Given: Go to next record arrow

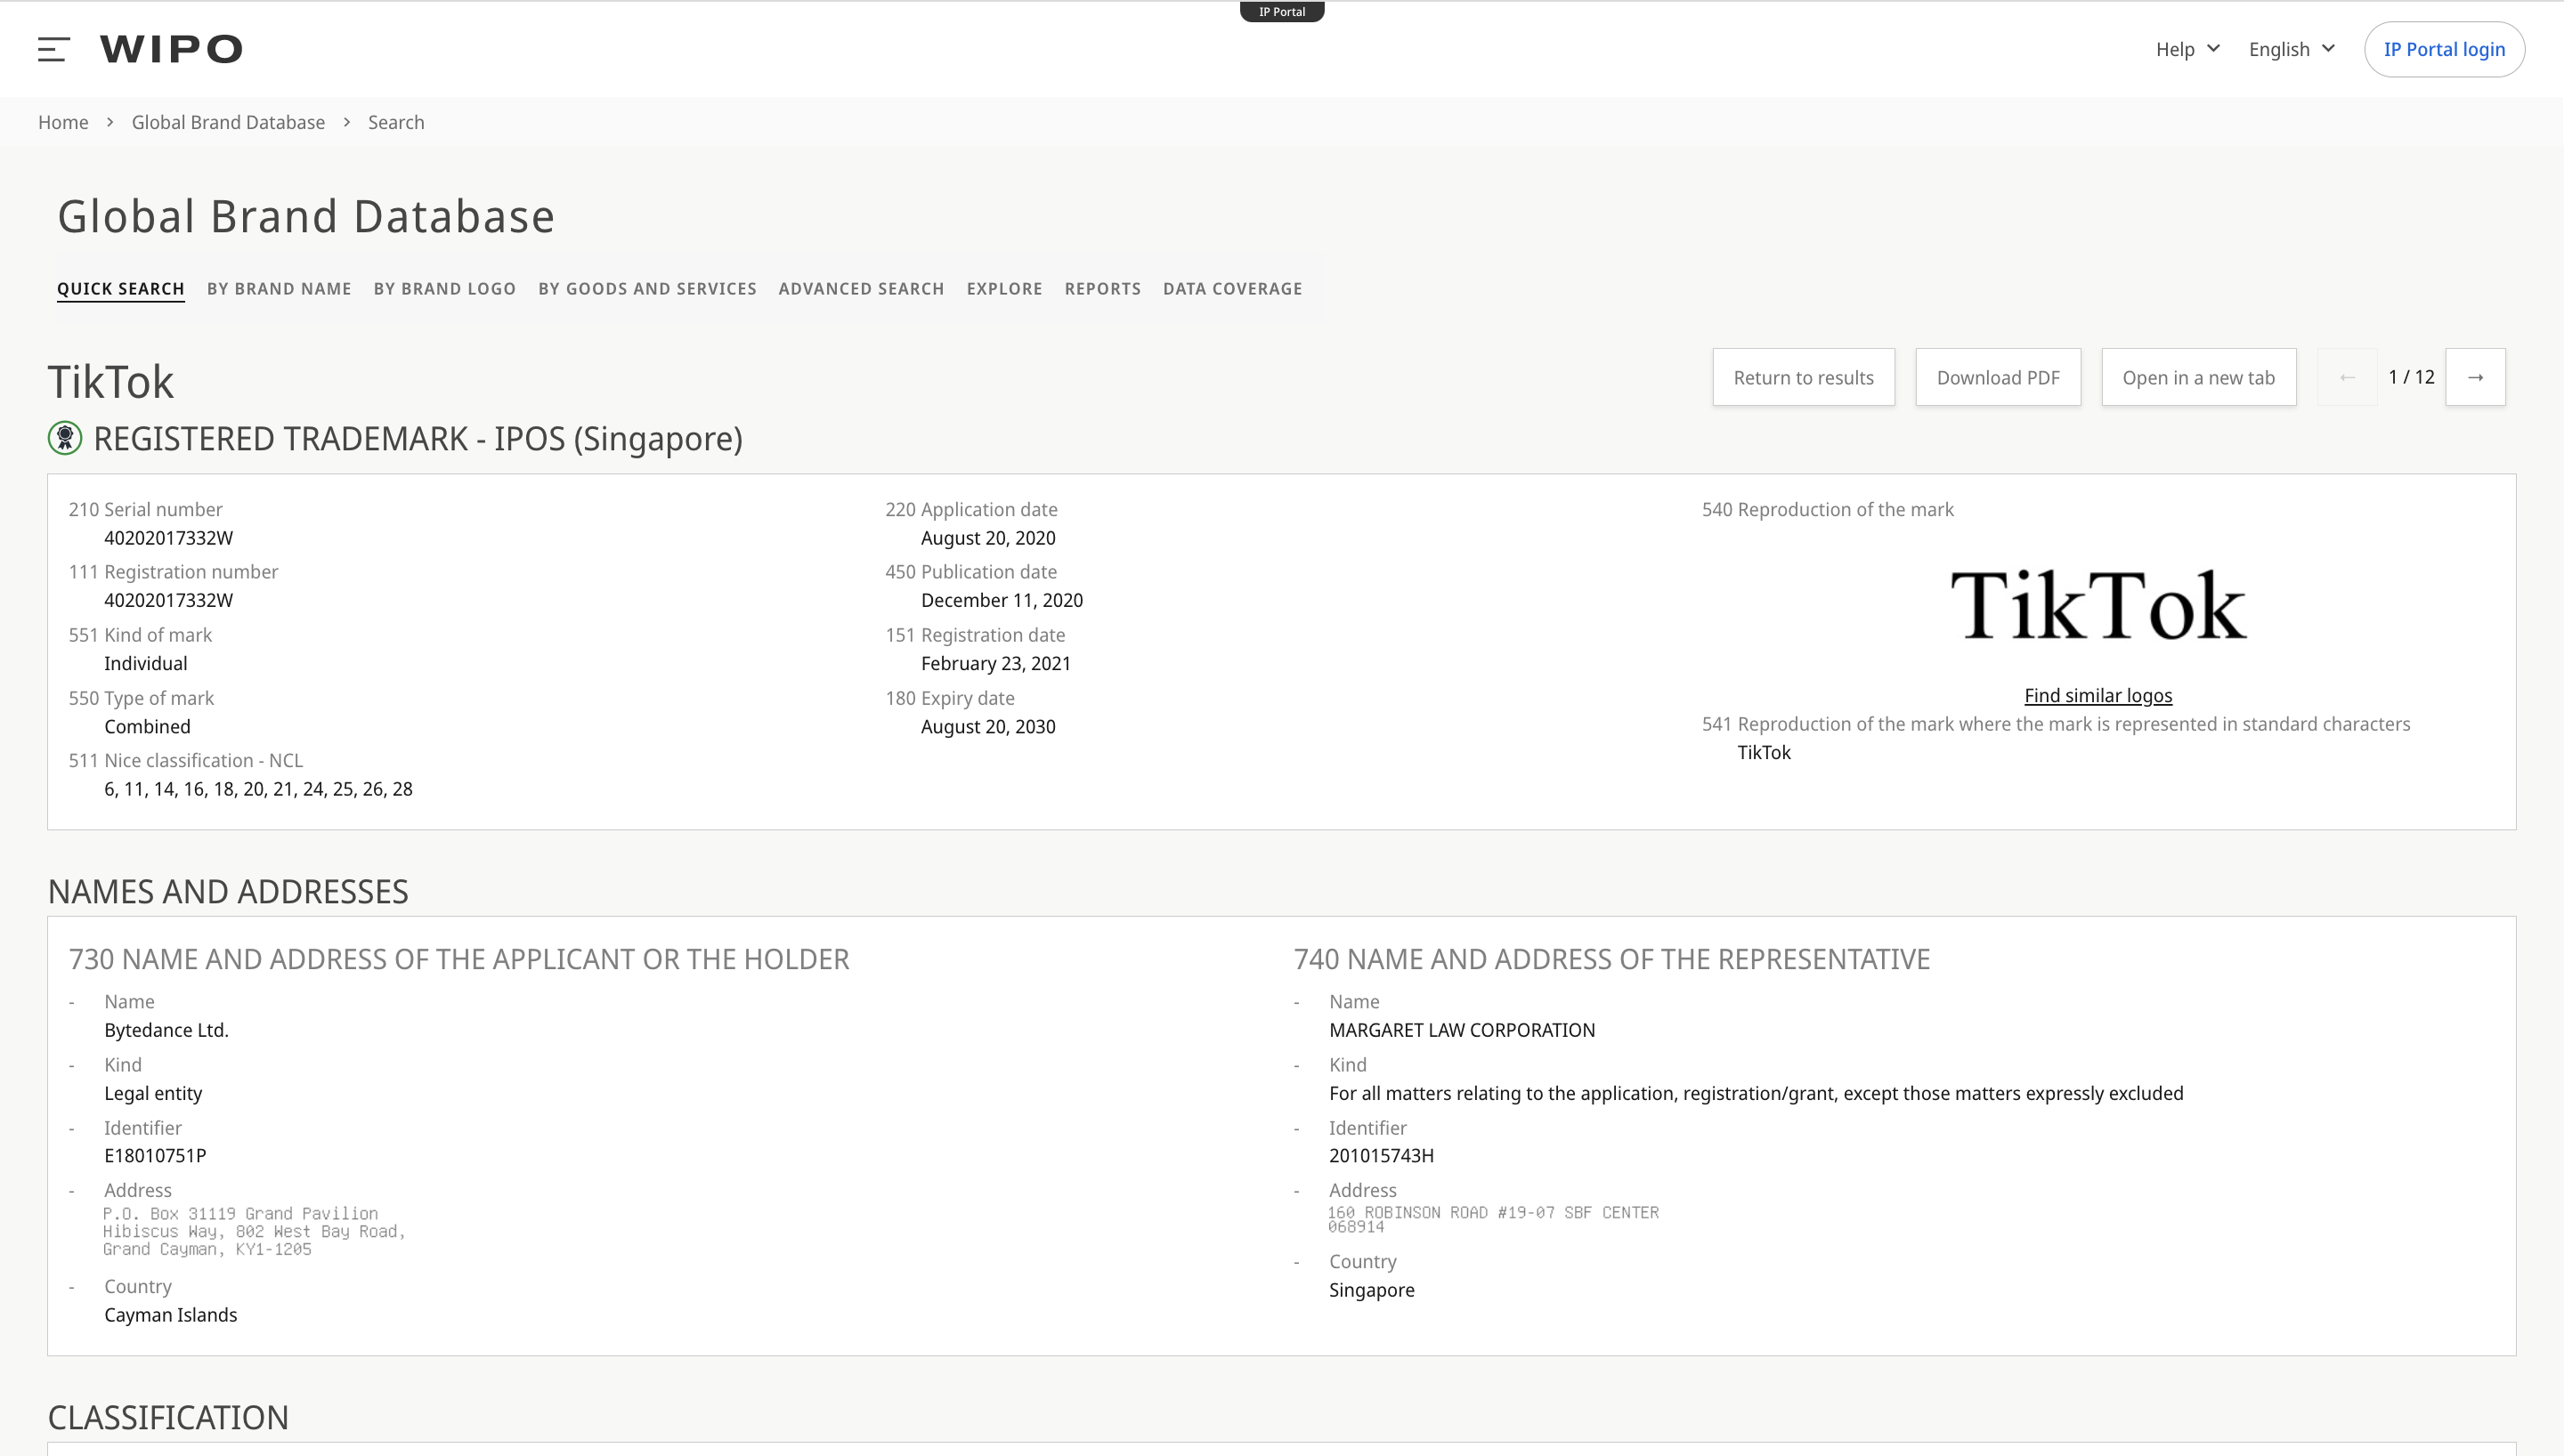Looking at the screenshot, I should click(2475, 377).
